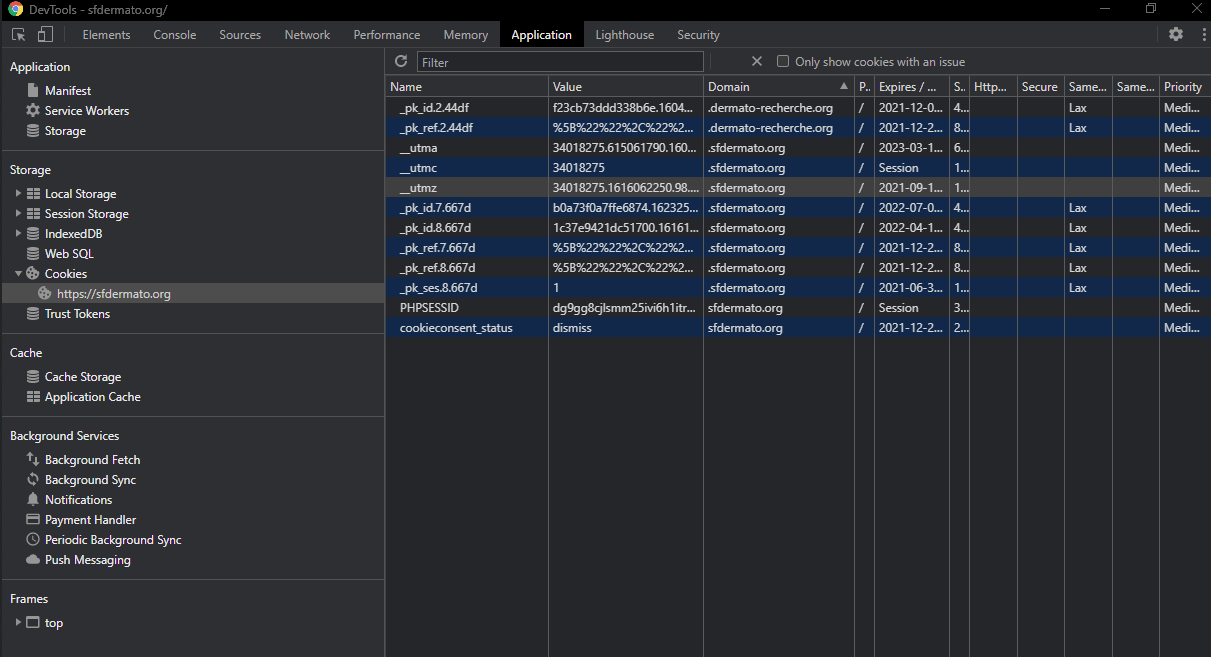Select the Session Storage grid icon

tap(33, 213)
